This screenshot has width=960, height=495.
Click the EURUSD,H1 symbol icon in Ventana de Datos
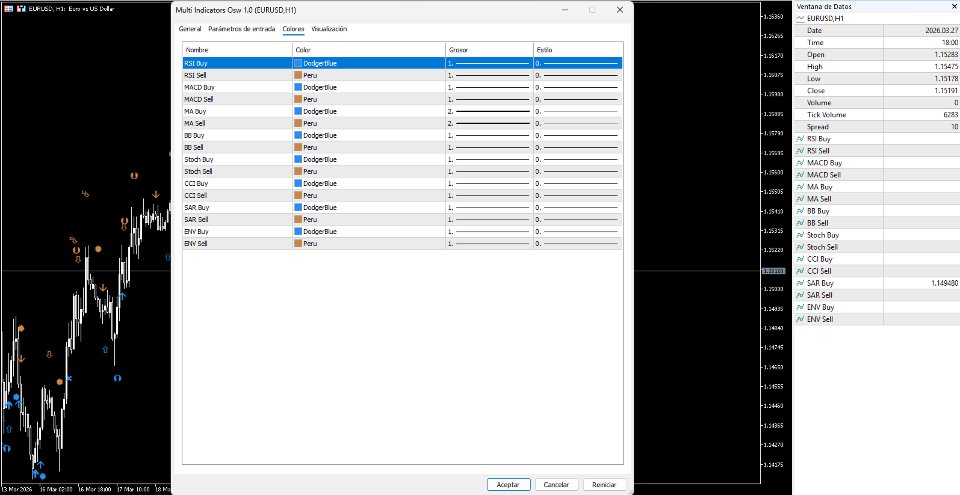coord(800,18)
